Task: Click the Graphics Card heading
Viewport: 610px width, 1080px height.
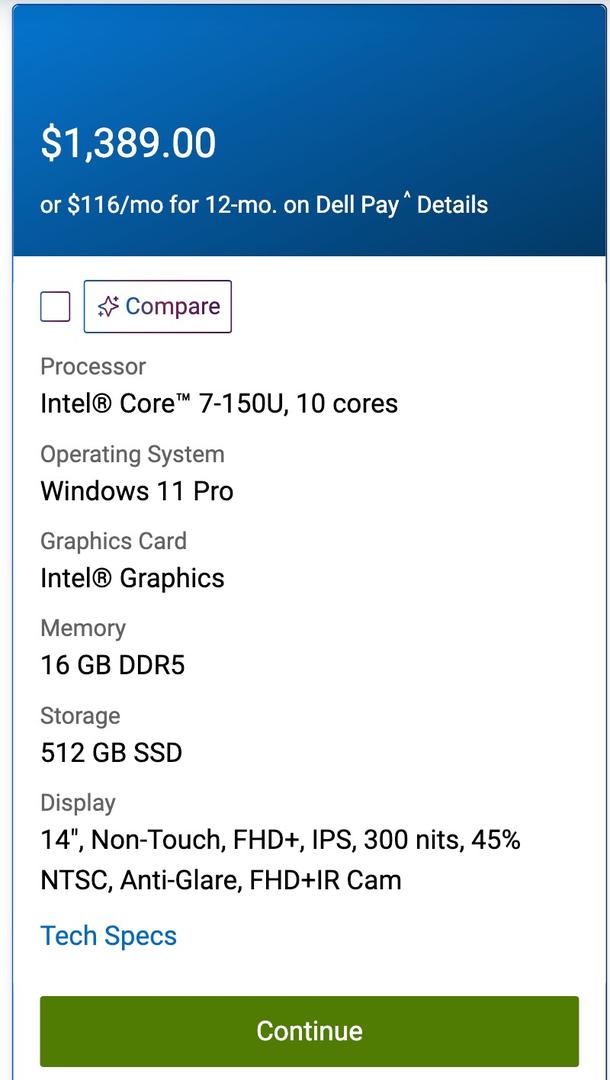Action: pyautogui.click(x=113, y=541)
